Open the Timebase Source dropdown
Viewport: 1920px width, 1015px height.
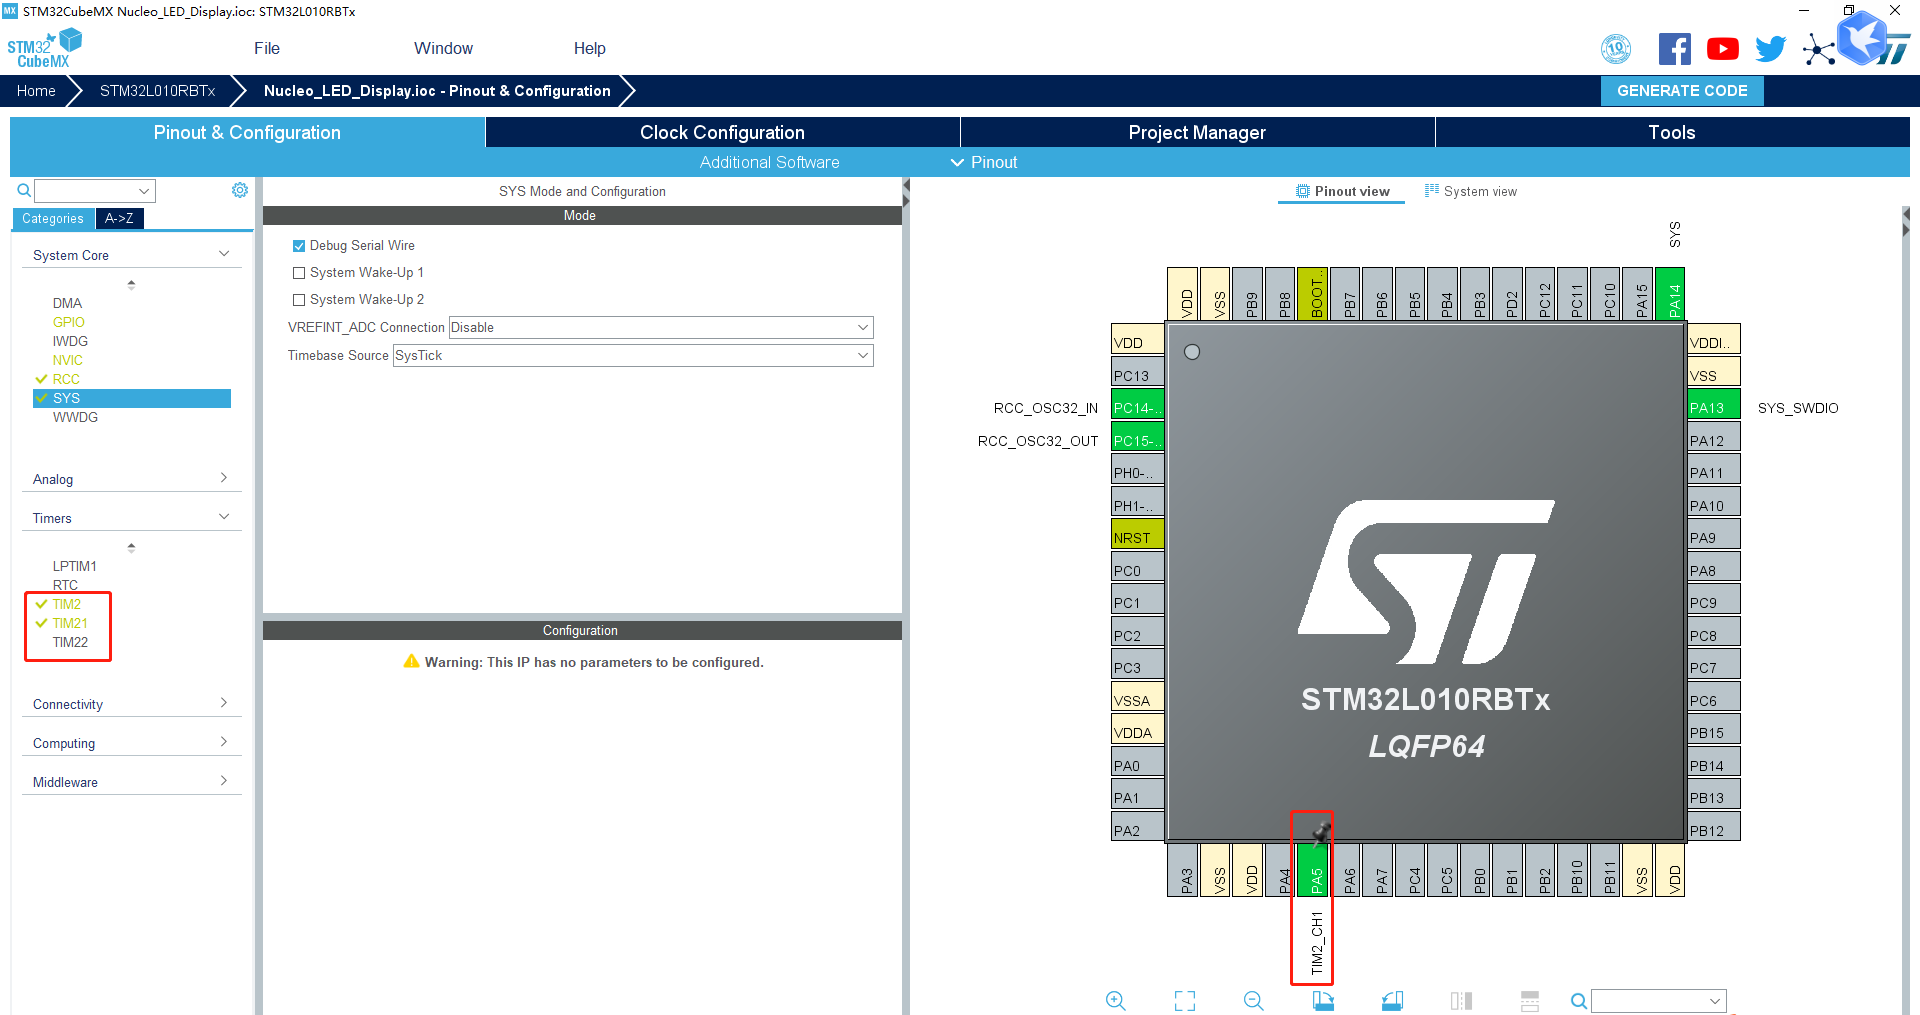pos(633,356)
